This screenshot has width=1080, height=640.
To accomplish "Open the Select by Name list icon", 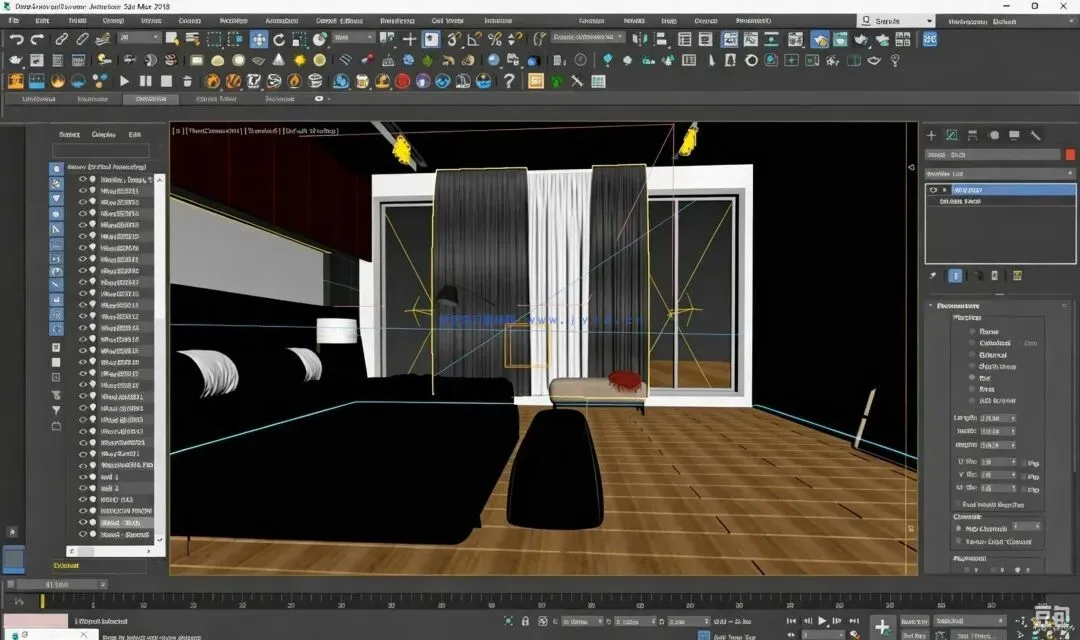I will [x=193, y=39].
